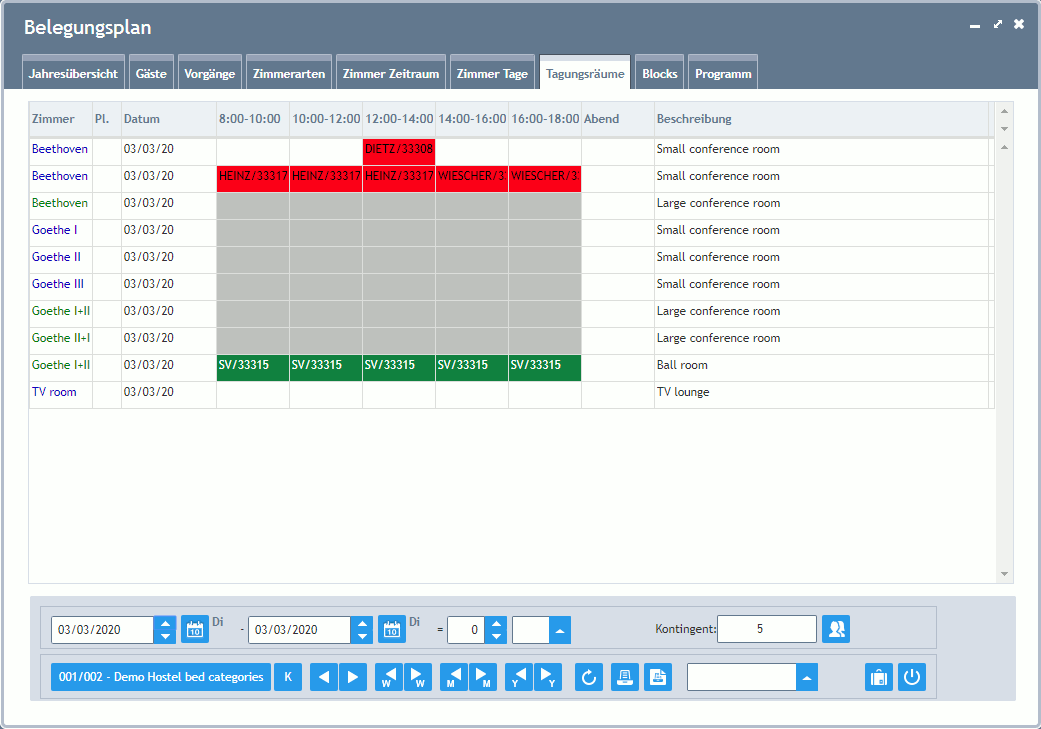Click the header scroll-up arrow
This screenshot has height=729, width=1041.
(1004, 111)
